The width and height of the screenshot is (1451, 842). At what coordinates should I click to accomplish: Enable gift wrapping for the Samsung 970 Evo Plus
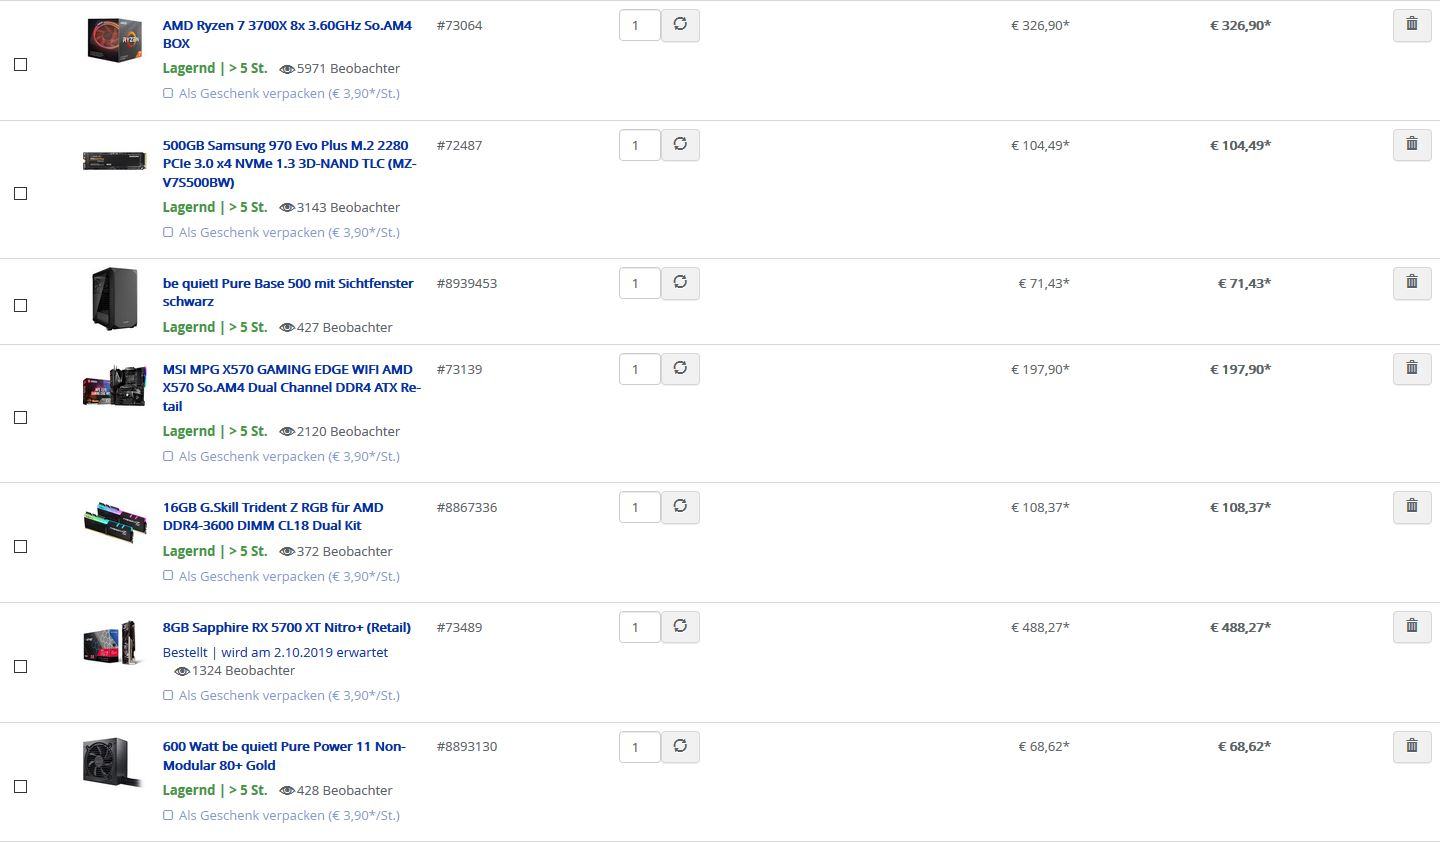click(x=168, y=232)
